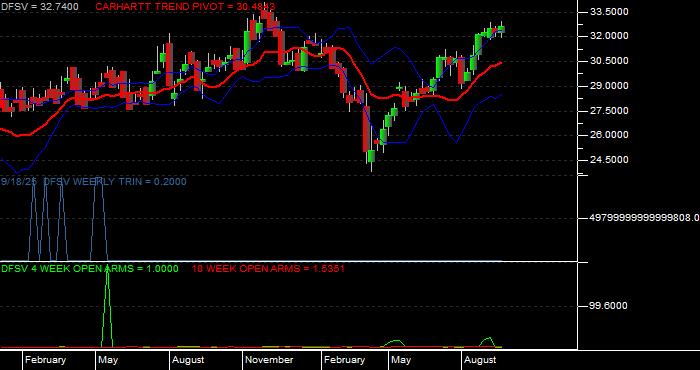
Task: Select DFSV 4 WEEK OPEN ARMS label
Action: click(x=90, y=269)
